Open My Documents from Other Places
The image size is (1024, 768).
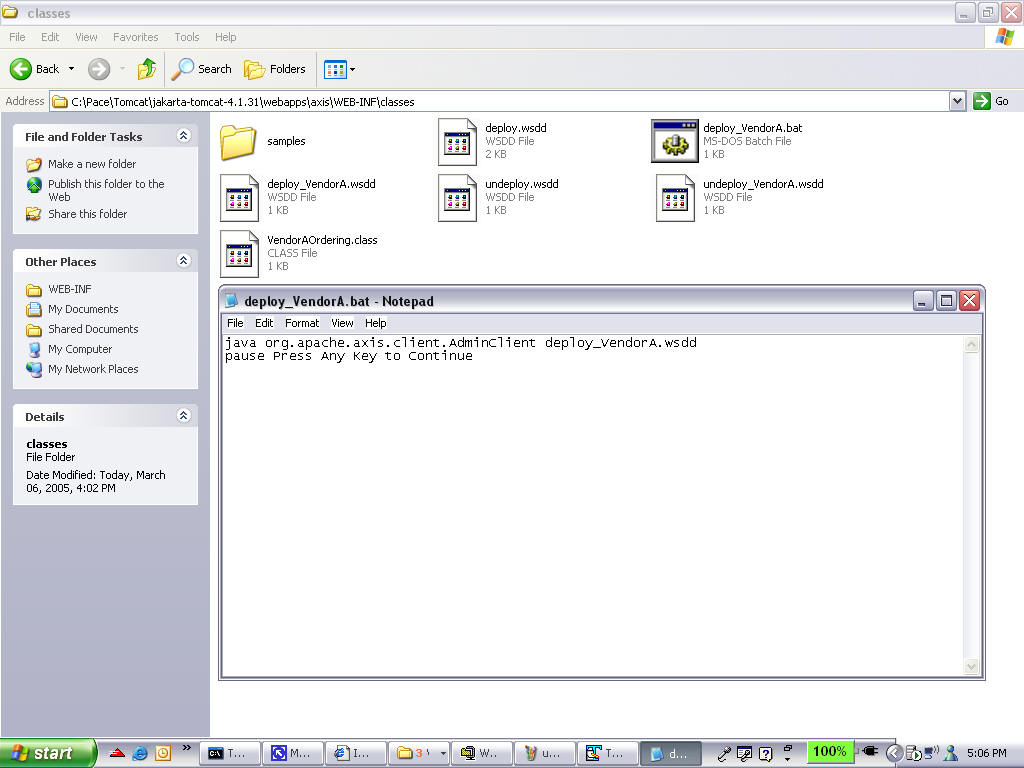(x=83, y=309)
